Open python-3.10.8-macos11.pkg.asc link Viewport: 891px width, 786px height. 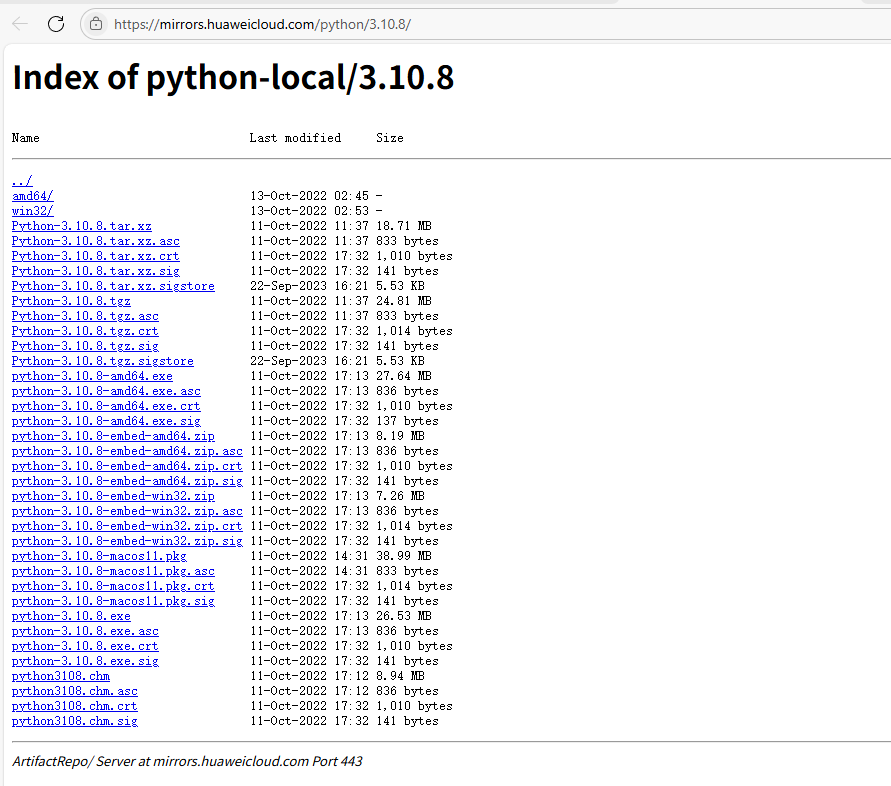[113, 571]
